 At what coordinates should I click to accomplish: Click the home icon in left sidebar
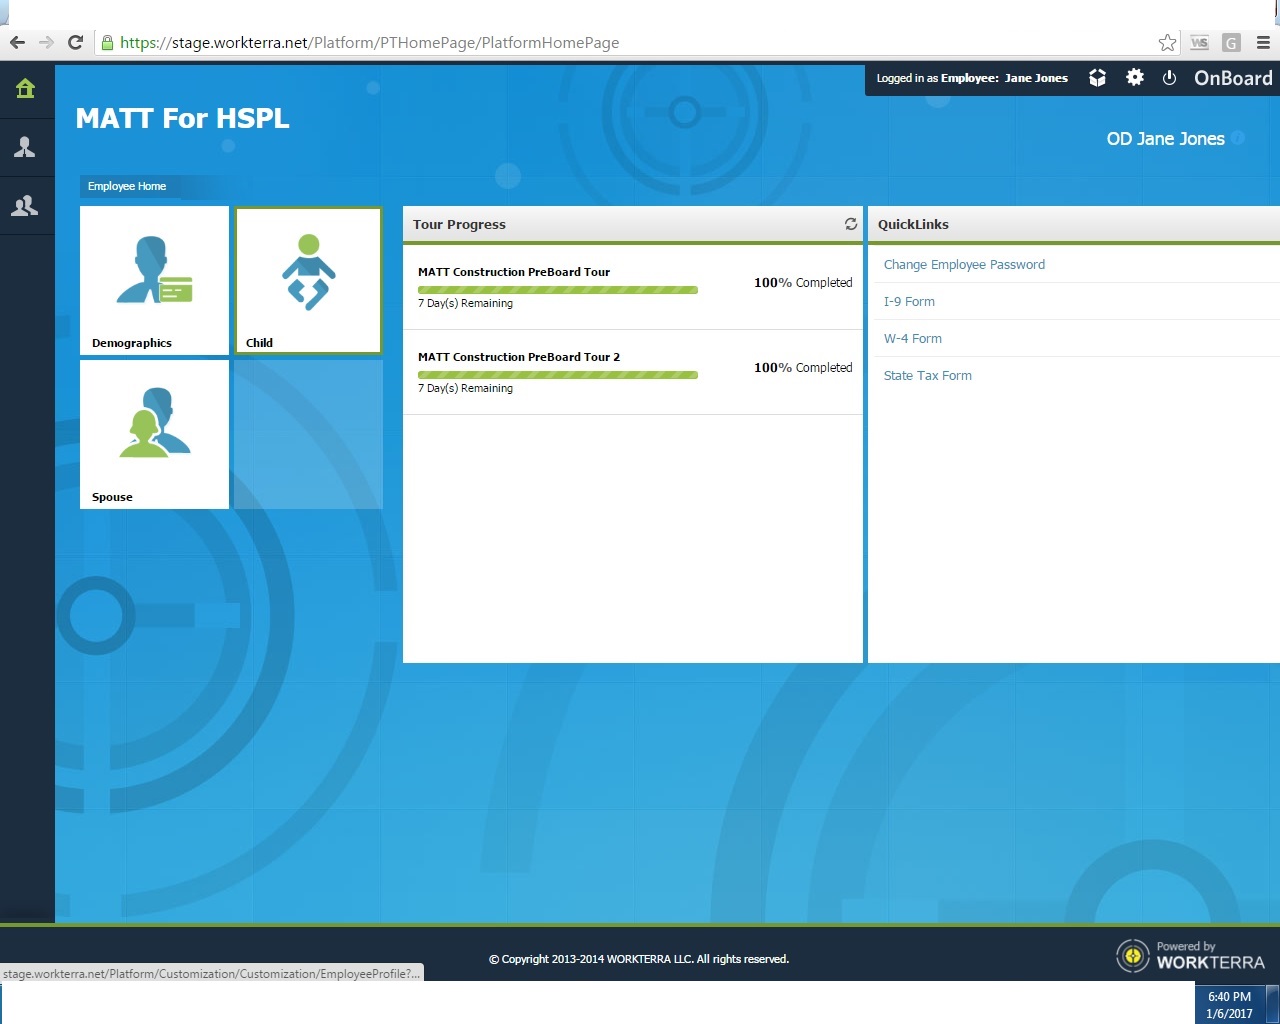26,89
